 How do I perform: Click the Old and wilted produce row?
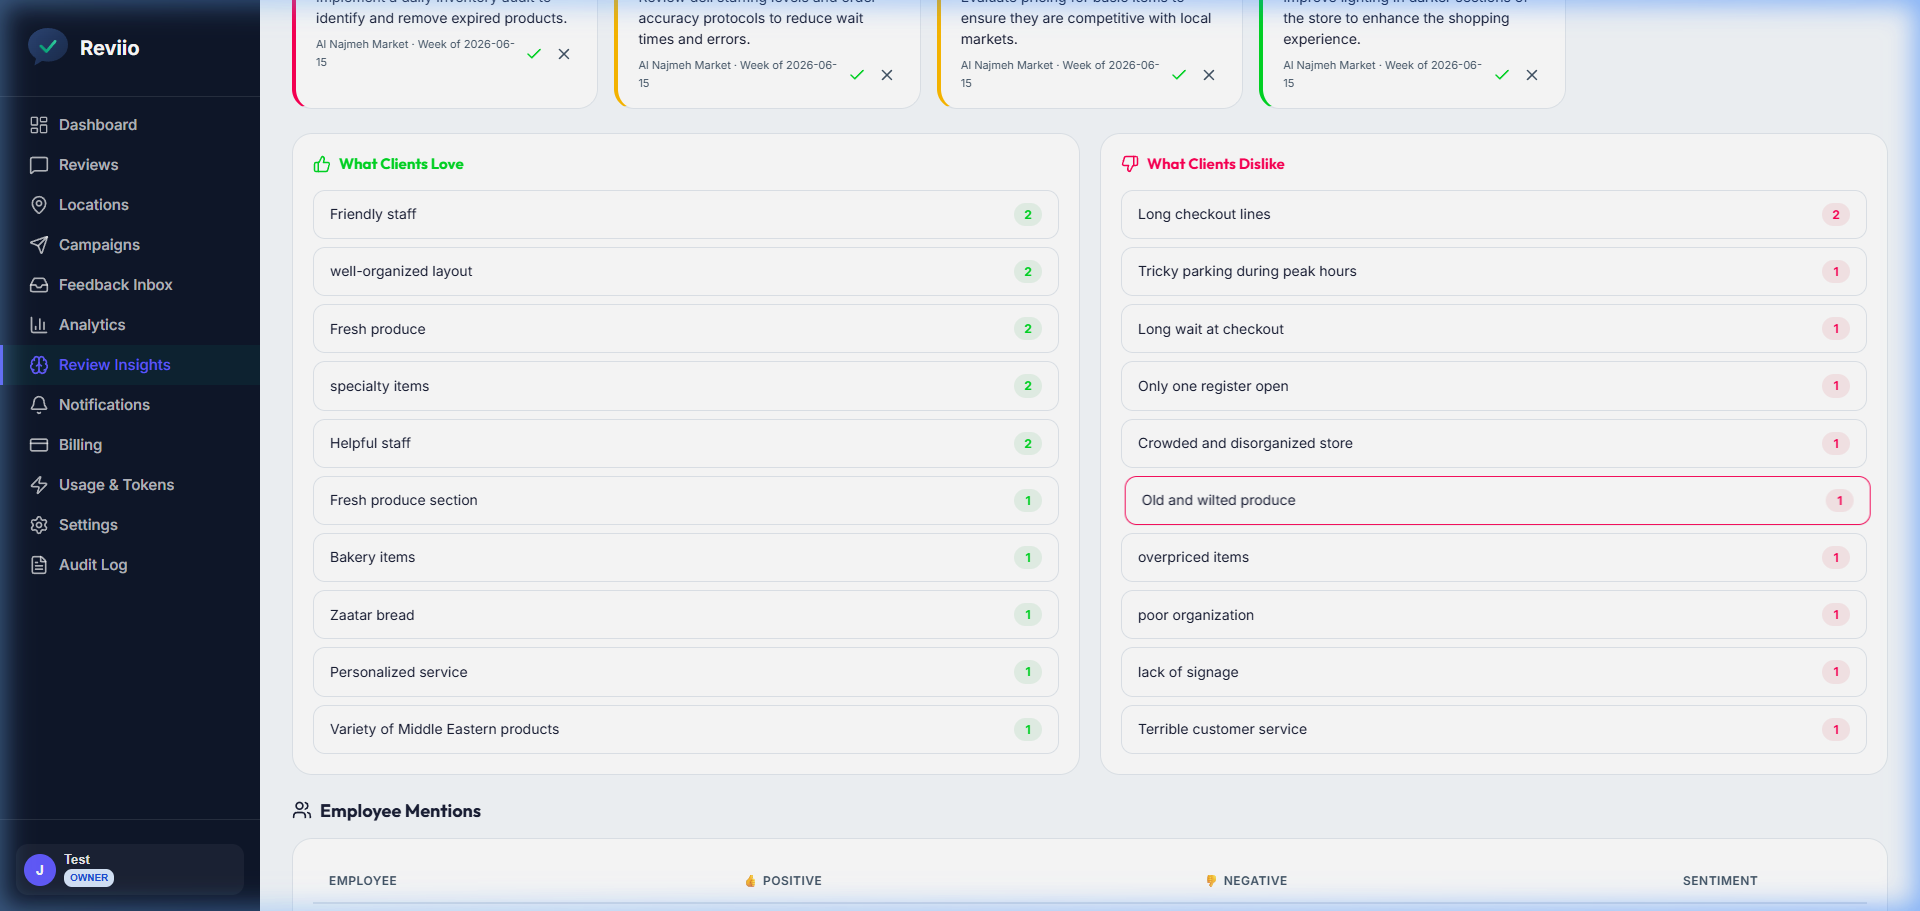click(1497, 500)
